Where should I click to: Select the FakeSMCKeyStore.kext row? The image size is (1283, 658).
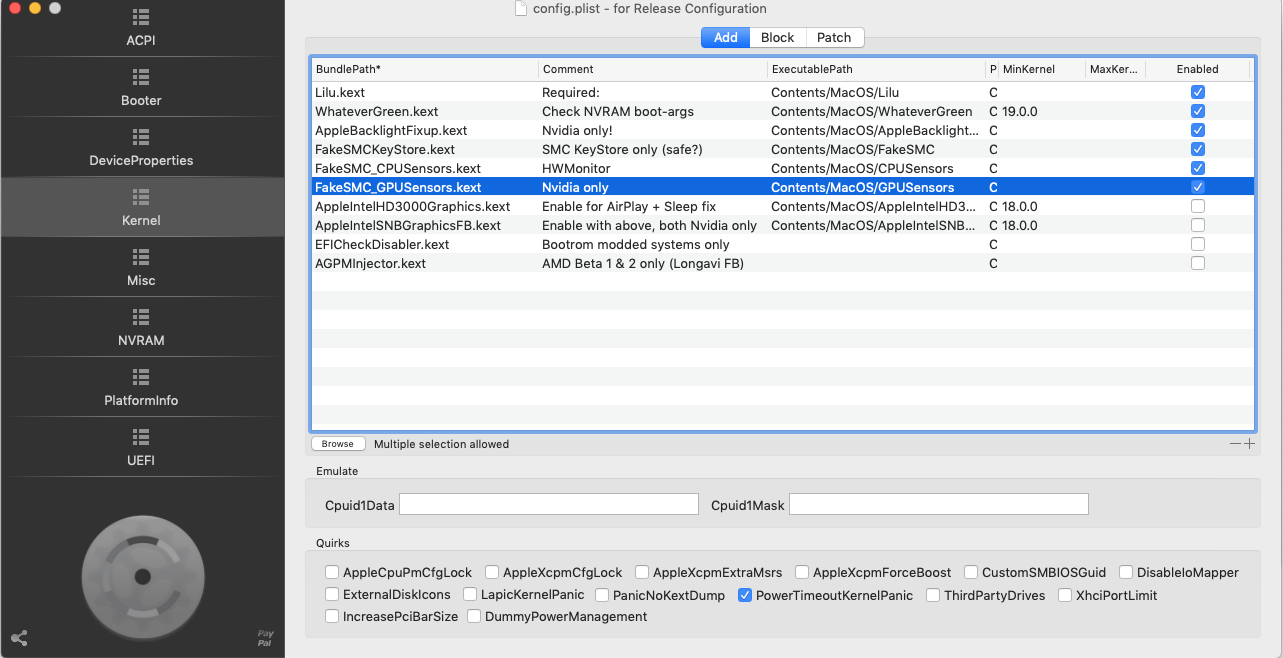click(783, 149)
